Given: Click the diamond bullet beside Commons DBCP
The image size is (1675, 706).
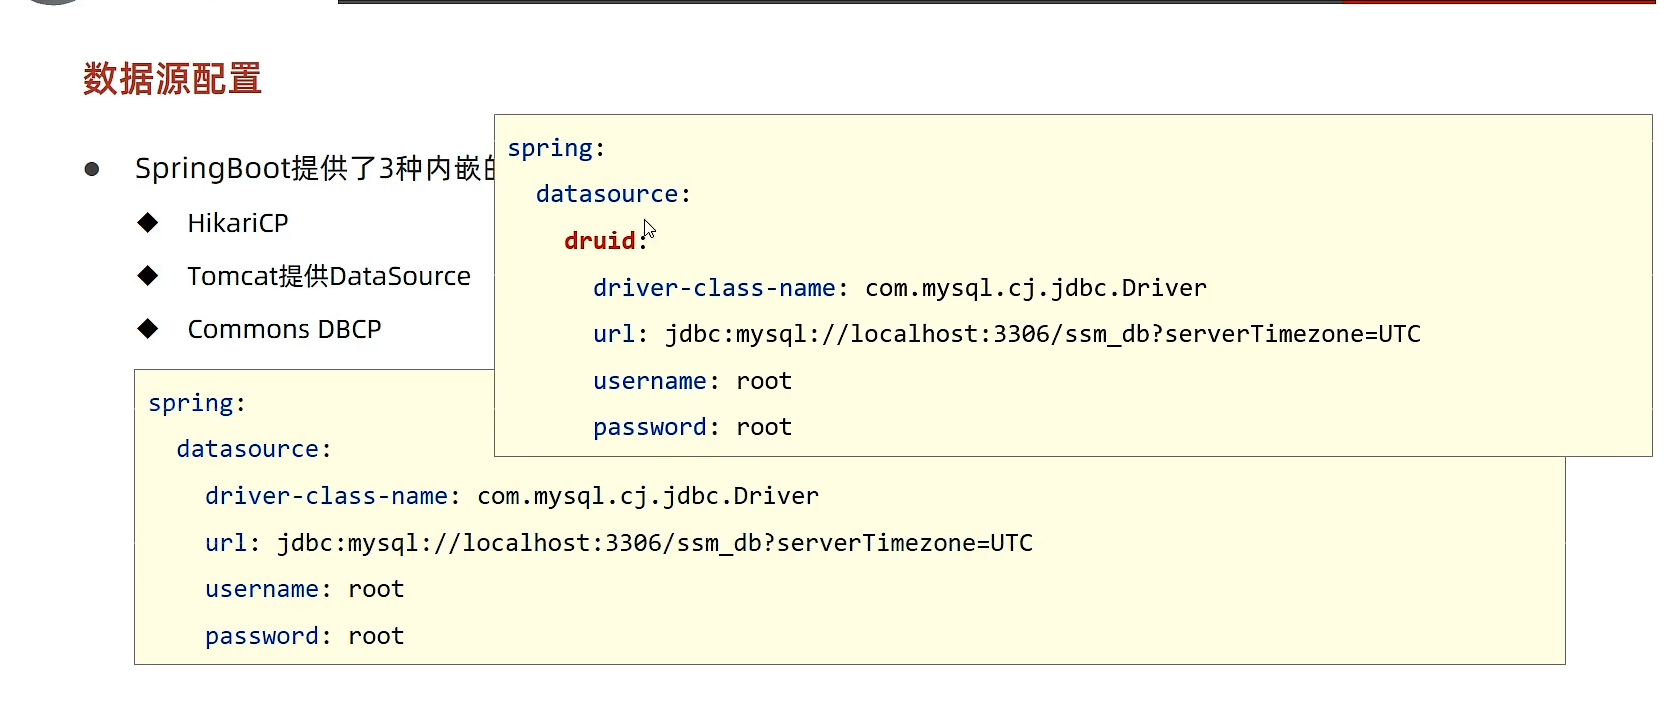Looking at the screenshot, I should click(x=148, y=329).
